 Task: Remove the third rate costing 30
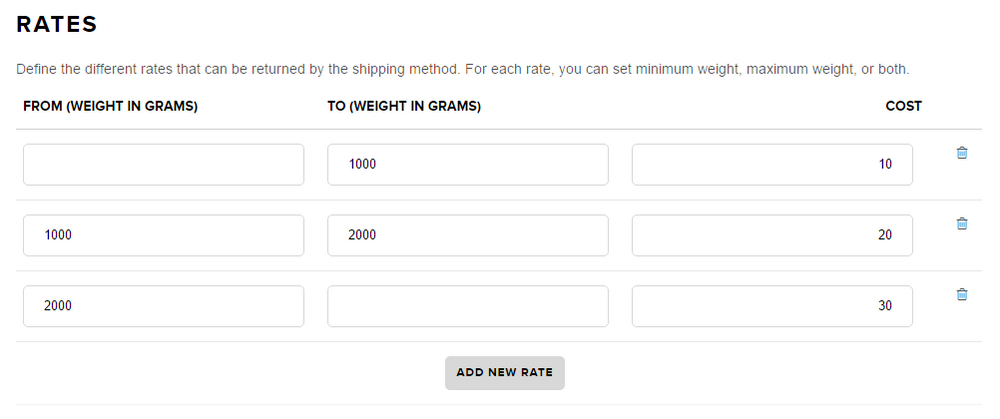click(x=962, y=294)
